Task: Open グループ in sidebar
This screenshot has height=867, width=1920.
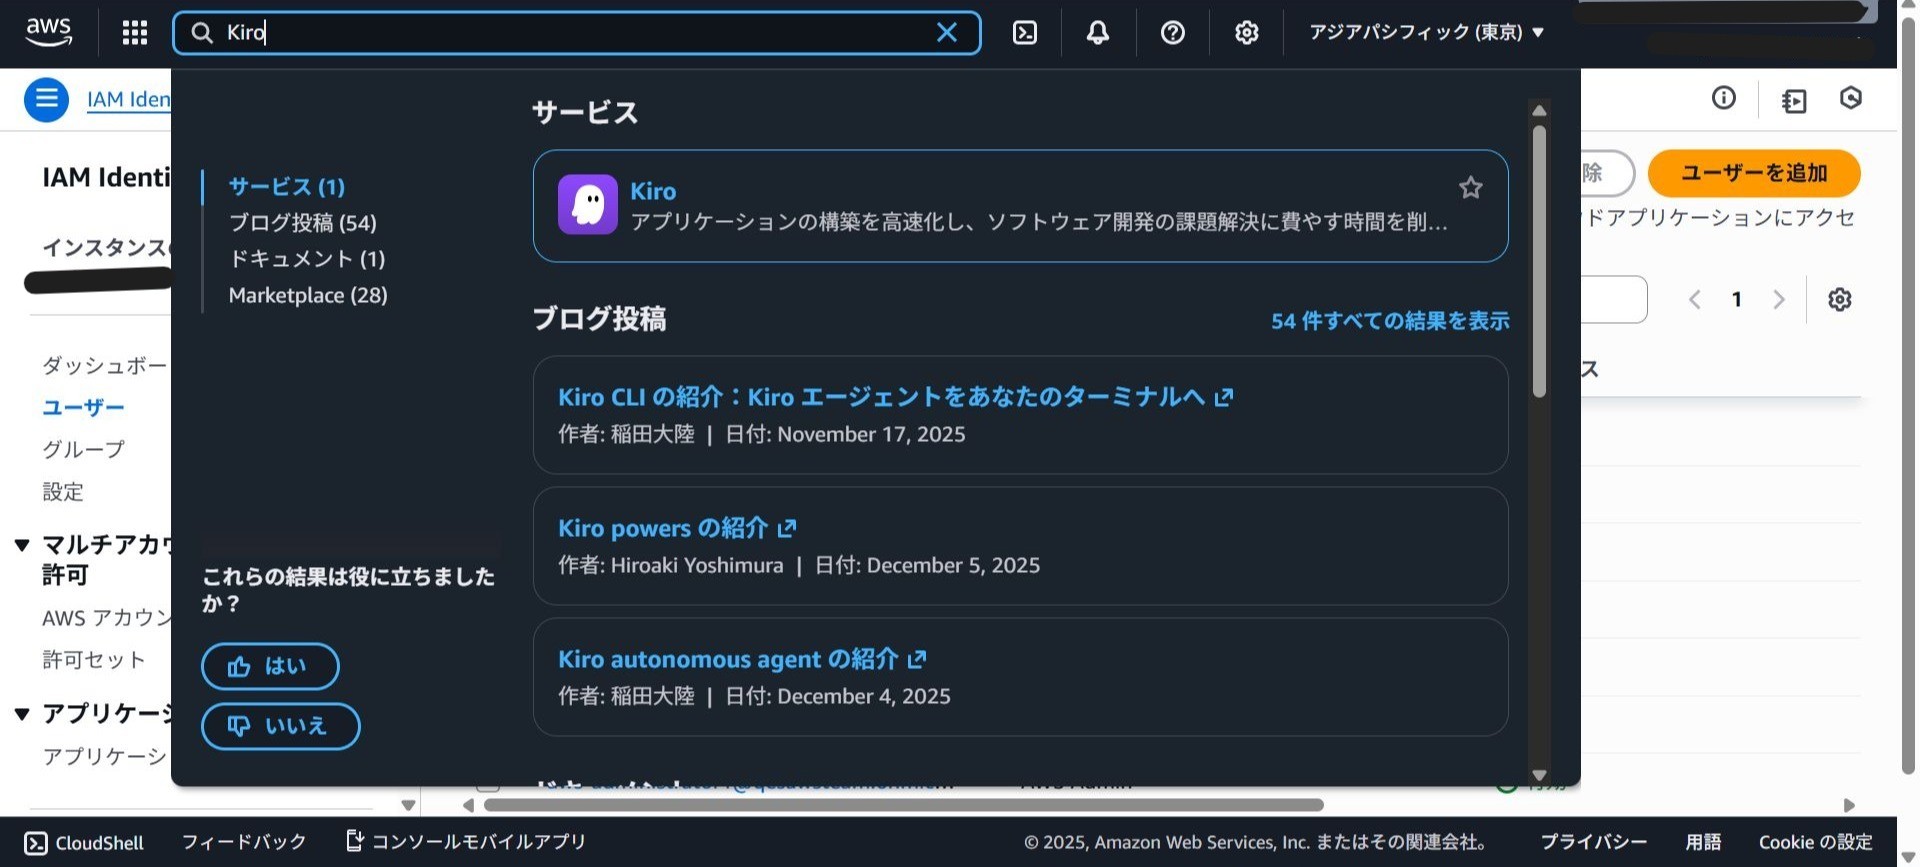Action: (83, 450)
